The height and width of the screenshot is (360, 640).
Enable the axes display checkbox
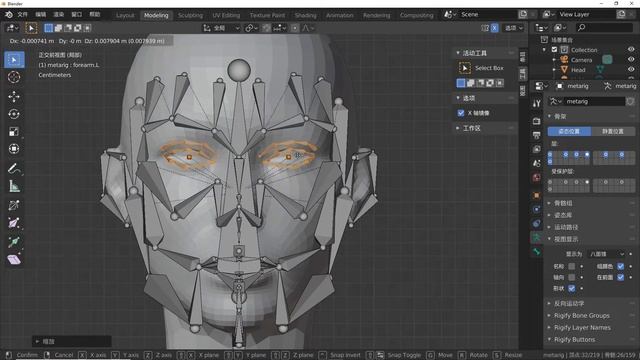click(571, 277)
